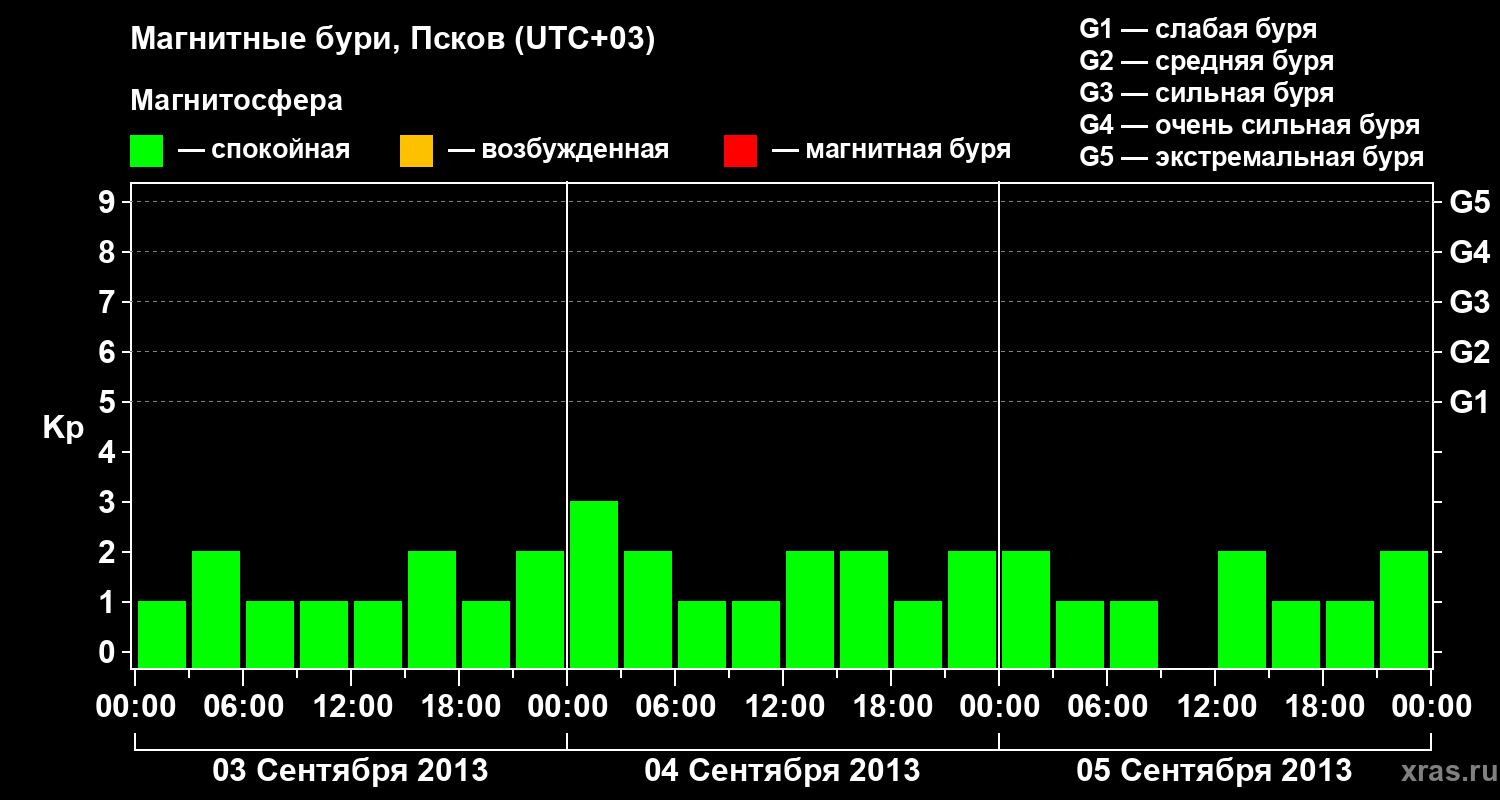This screenshot has height=800, width=1500.
Task: Click the 05 Сентября 15:00–18:00 bar
Action: coord(1296,634)
